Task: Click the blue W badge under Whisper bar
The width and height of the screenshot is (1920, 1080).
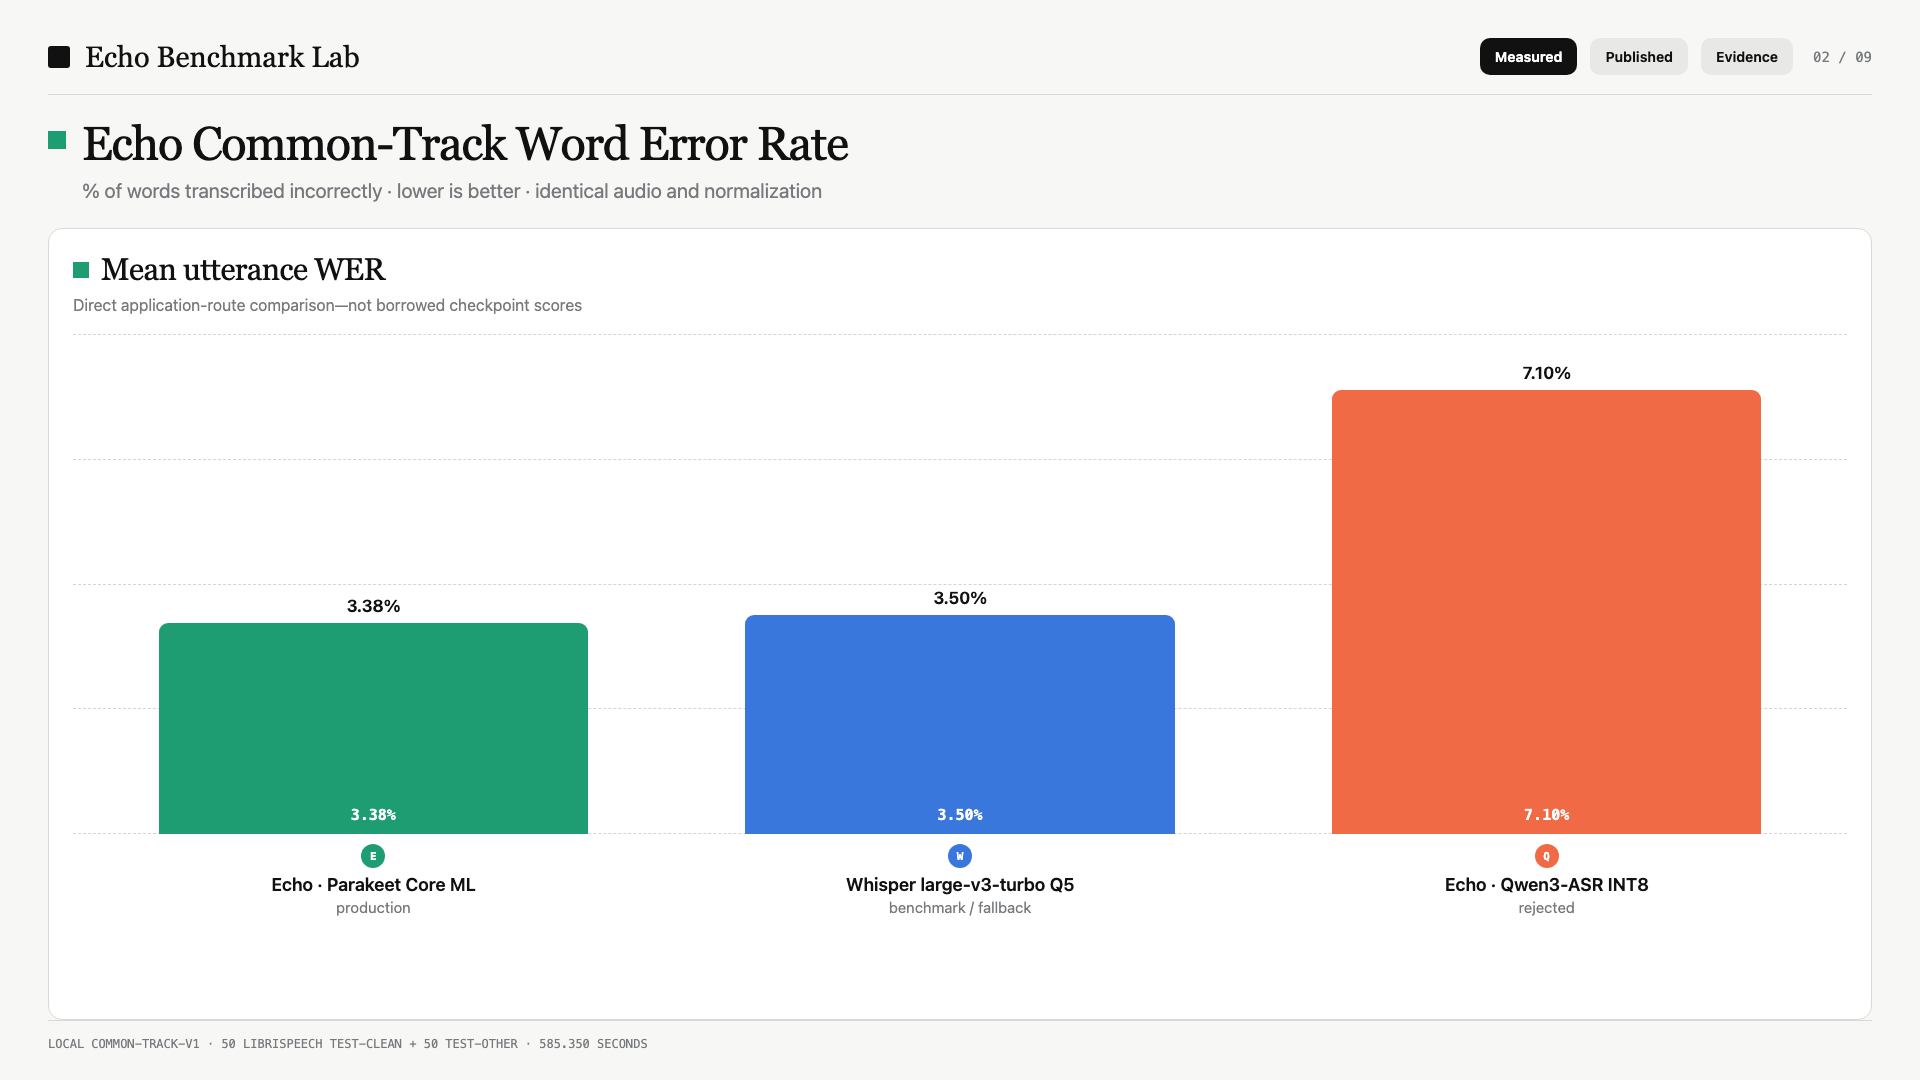Action: [x=960, y=856]
